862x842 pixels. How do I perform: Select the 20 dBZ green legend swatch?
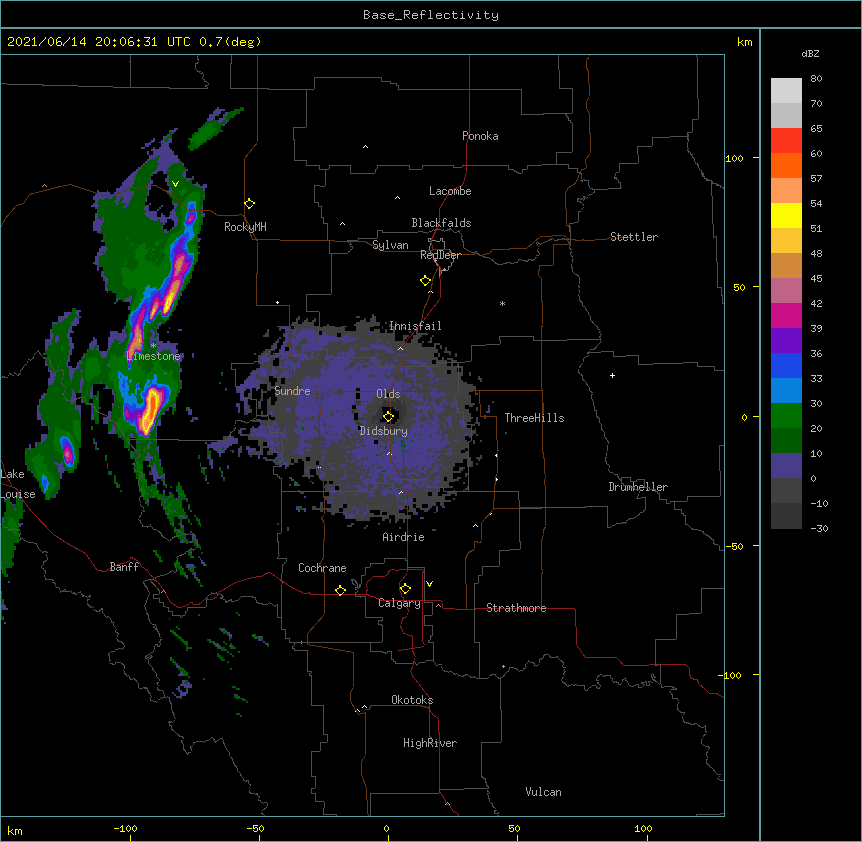[786, 440]
